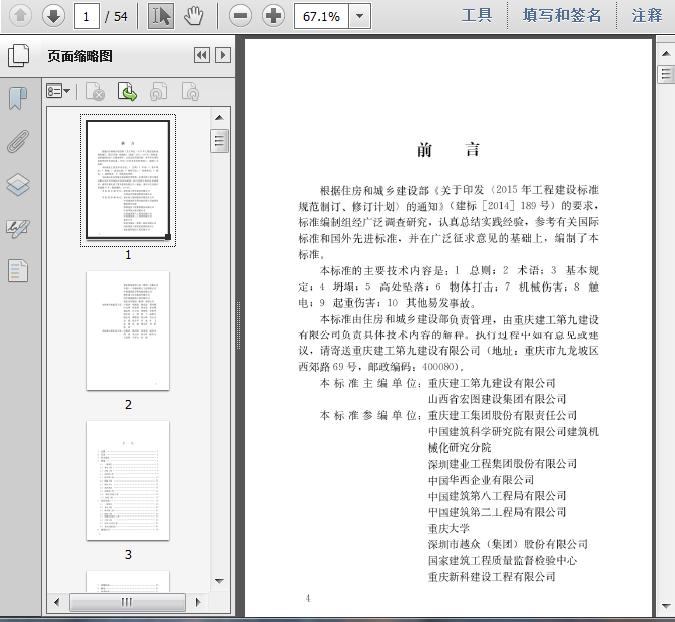675x622 pixels.
Task: Zoom out using minus button
Action: click(240, 15)
